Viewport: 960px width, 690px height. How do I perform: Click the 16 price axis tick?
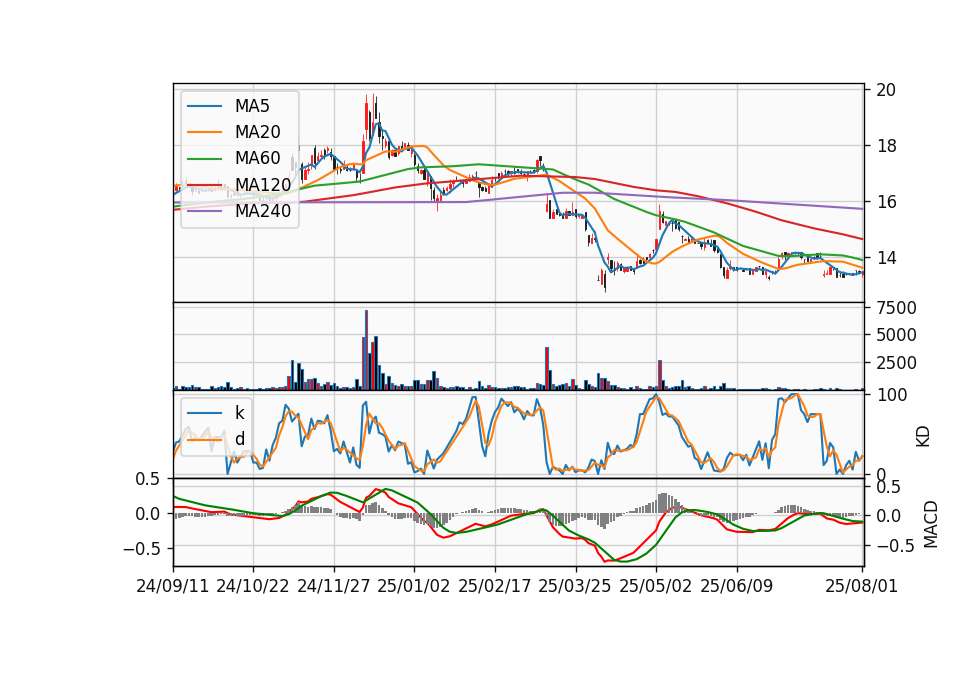coord(886,202)
